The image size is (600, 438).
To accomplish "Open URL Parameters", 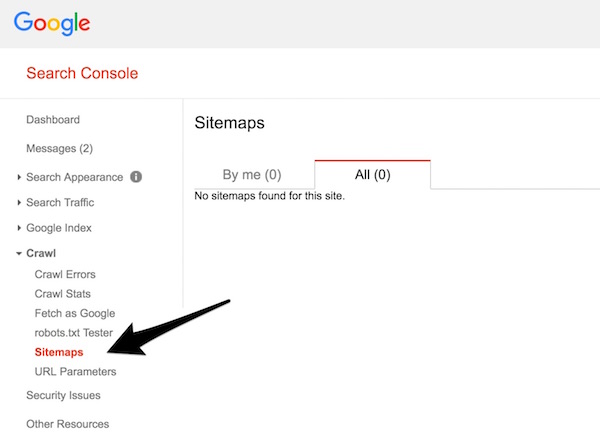I will coord(75,372).
